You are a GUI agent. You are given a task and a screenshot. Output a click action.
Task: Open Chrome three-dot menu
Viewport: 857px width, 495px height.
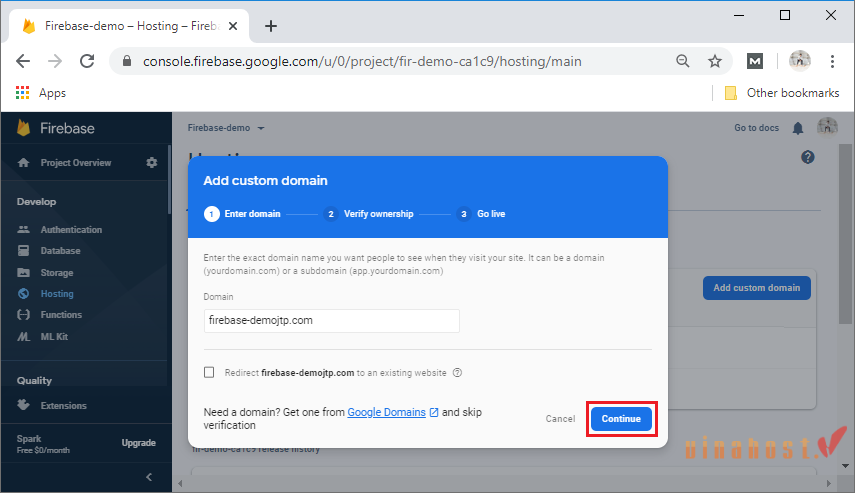point(832,61)
